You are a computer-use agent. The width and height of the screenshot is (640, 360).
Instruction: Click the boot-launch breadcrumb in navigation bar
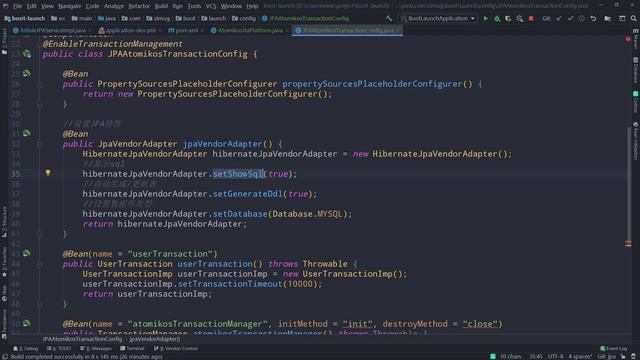tap(24, 18)
